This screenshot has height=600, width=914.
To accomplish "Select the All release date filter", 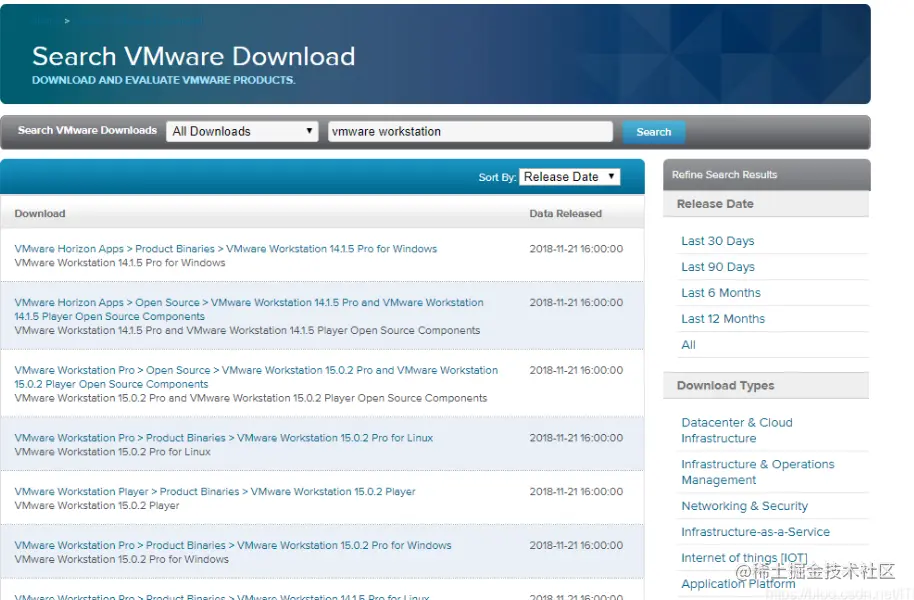I will [x=688, y=345].
